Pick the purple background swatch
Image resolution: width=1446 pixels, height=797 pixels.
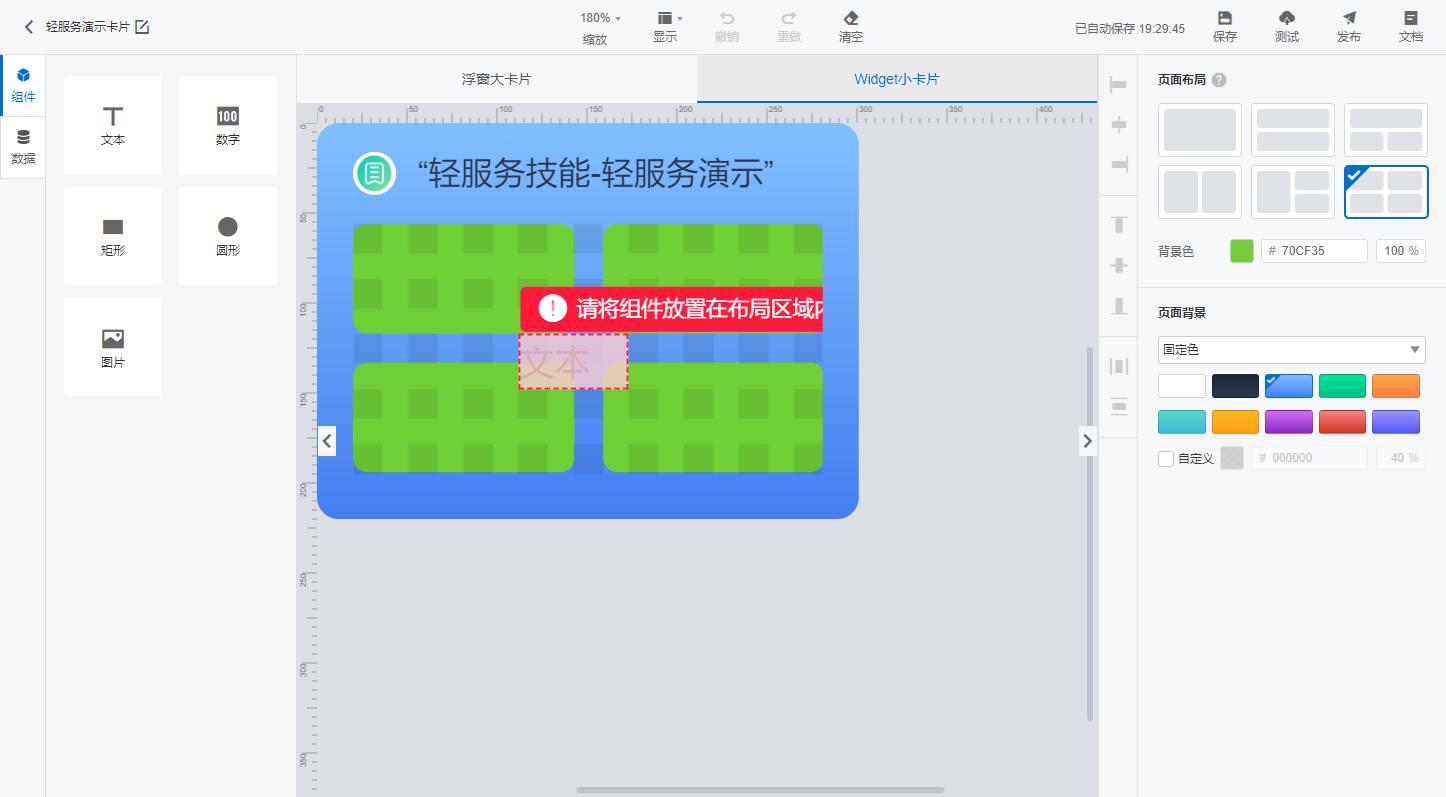(x=1289, y=422)
